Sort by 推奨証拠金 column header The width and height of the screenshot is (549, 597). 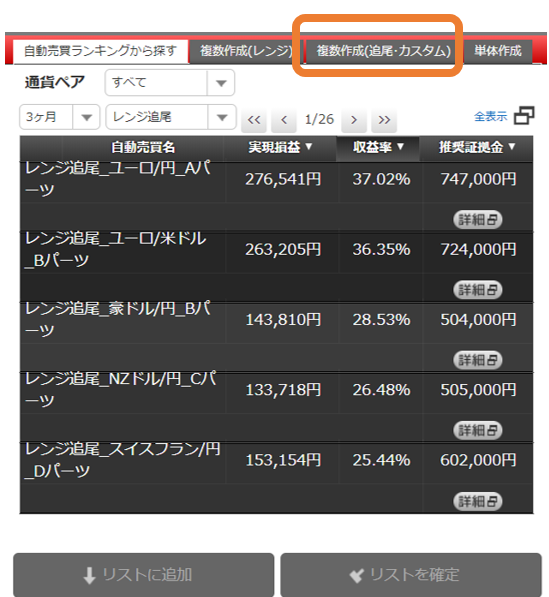point(477,147)
